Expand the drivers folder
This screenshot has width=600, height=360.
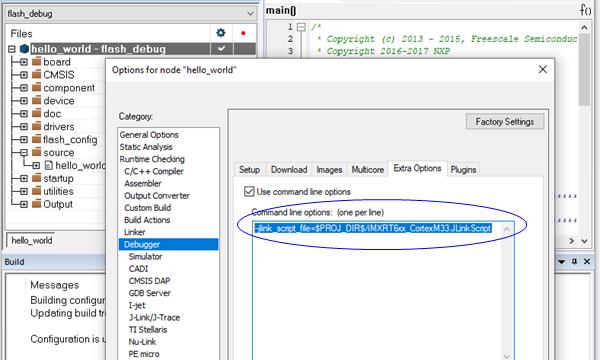tap(24, 127)
